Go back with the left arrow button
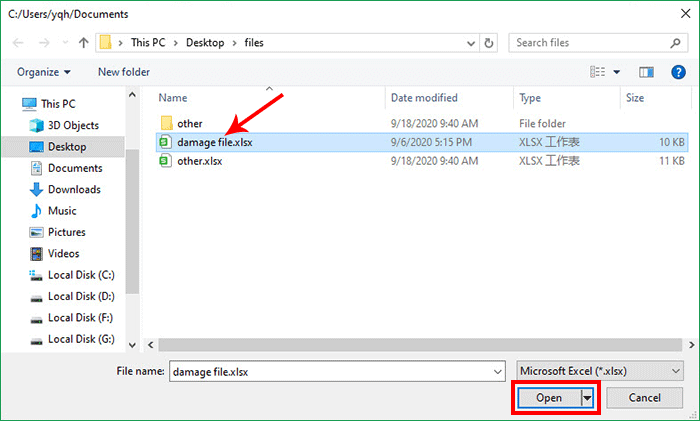700x421 pixels. pyautogui.click(x=18, y=43)
